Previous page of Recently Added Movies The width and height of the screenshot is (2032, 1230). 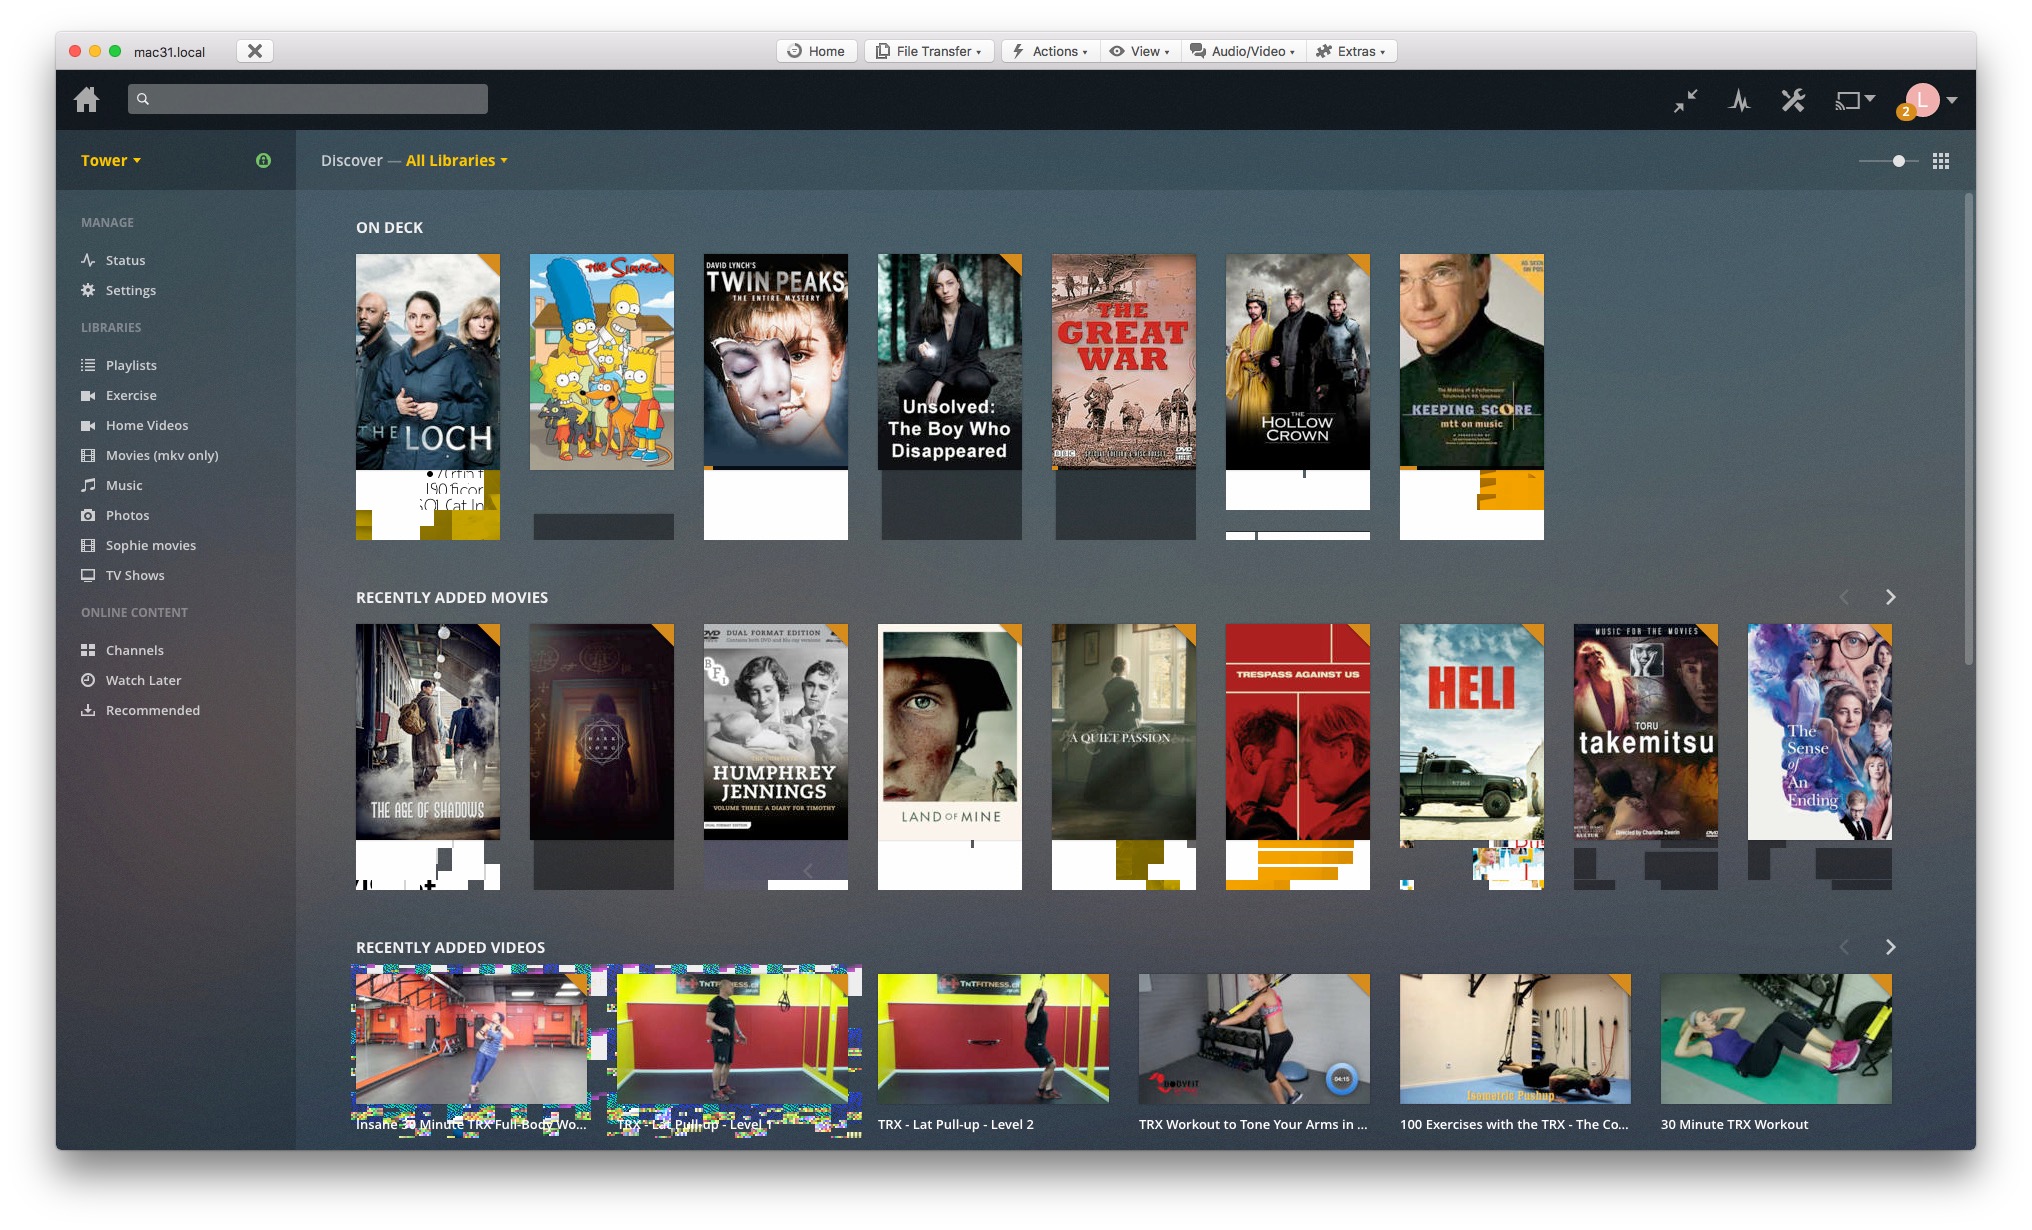coord(1844,597)
